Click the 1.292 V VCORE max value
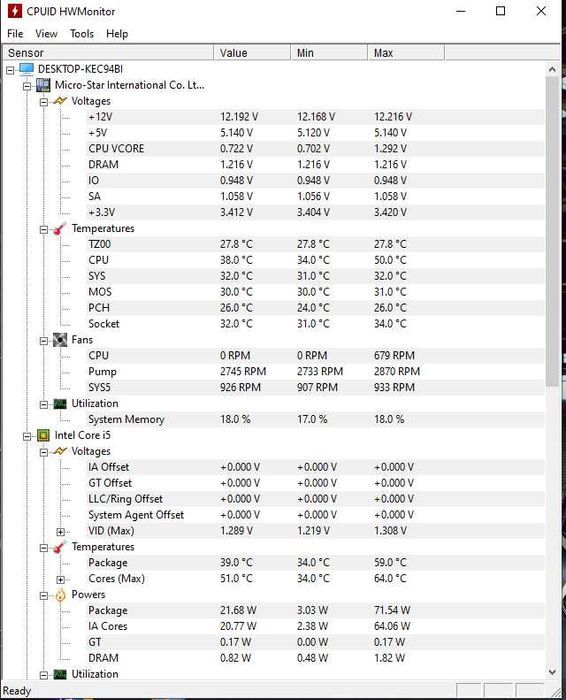This screenshot has width=566, height=700. pos(390,149)
